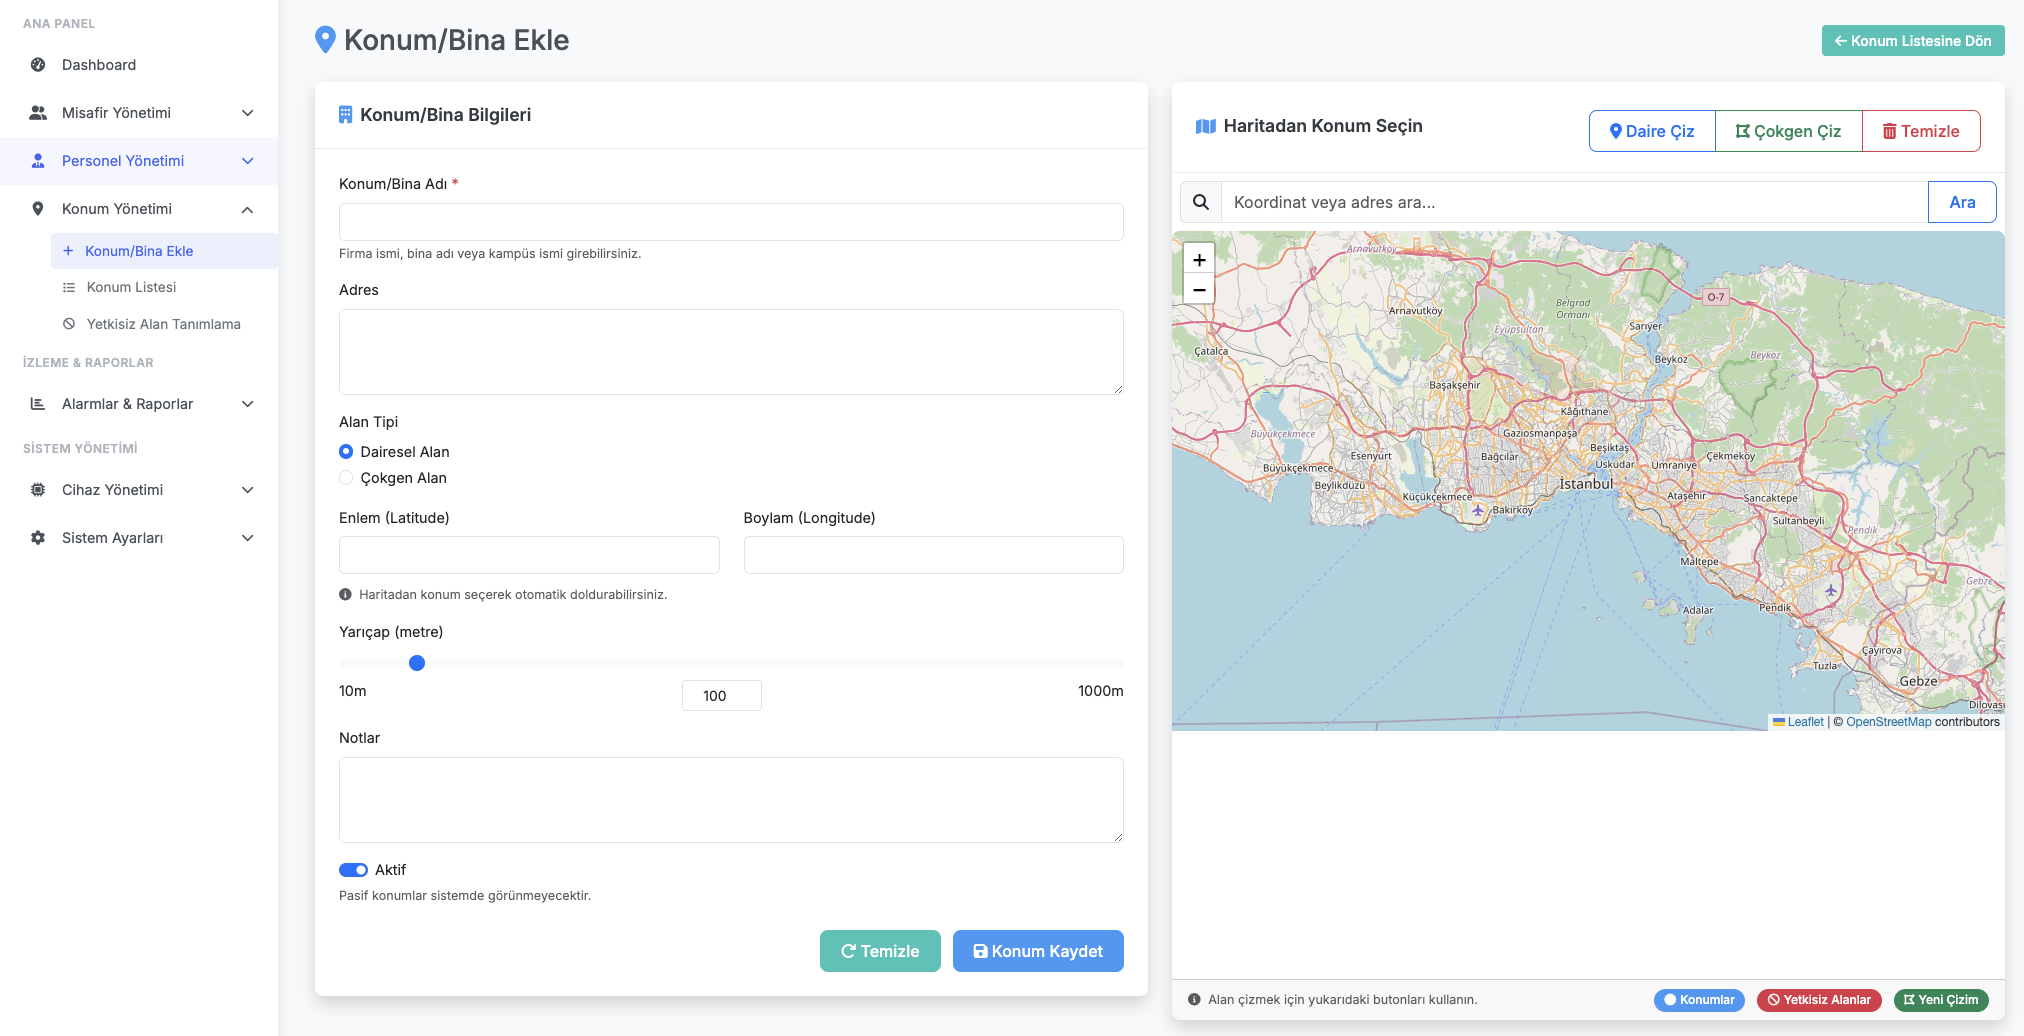Screen dimensions: 2024x1036
Task: Click the Misafir Yönetimi people icon
Action: click(x=38, y=113)
